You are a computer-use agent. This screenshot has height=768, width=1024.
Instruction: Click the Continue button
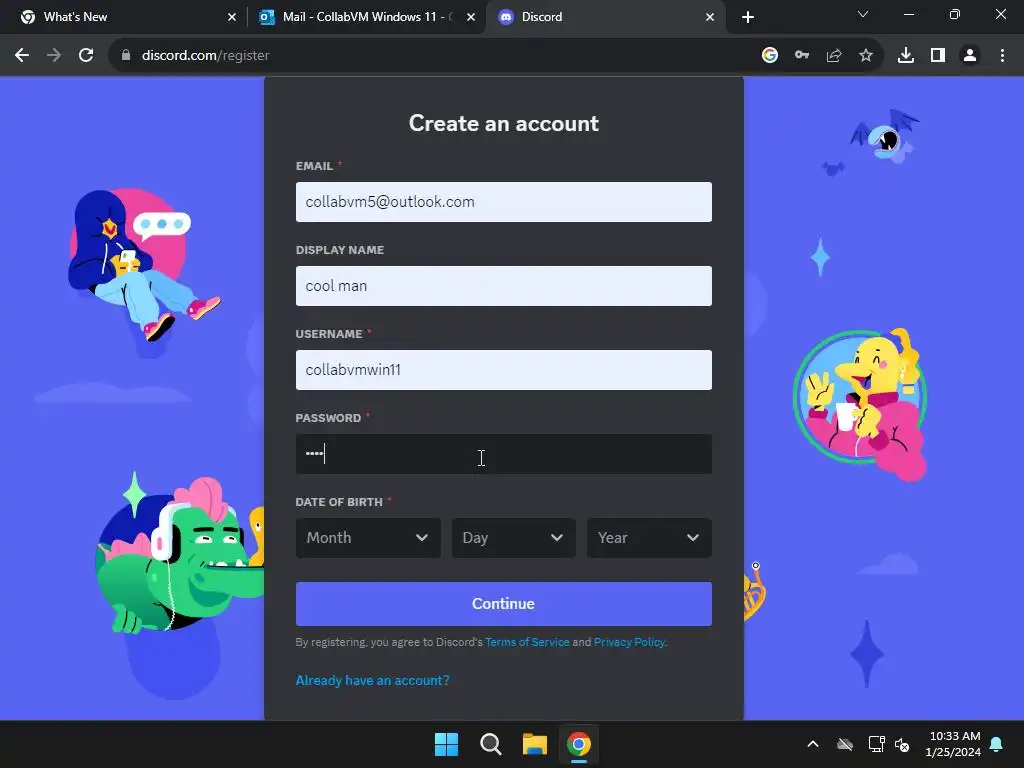(x=504, y=604)
